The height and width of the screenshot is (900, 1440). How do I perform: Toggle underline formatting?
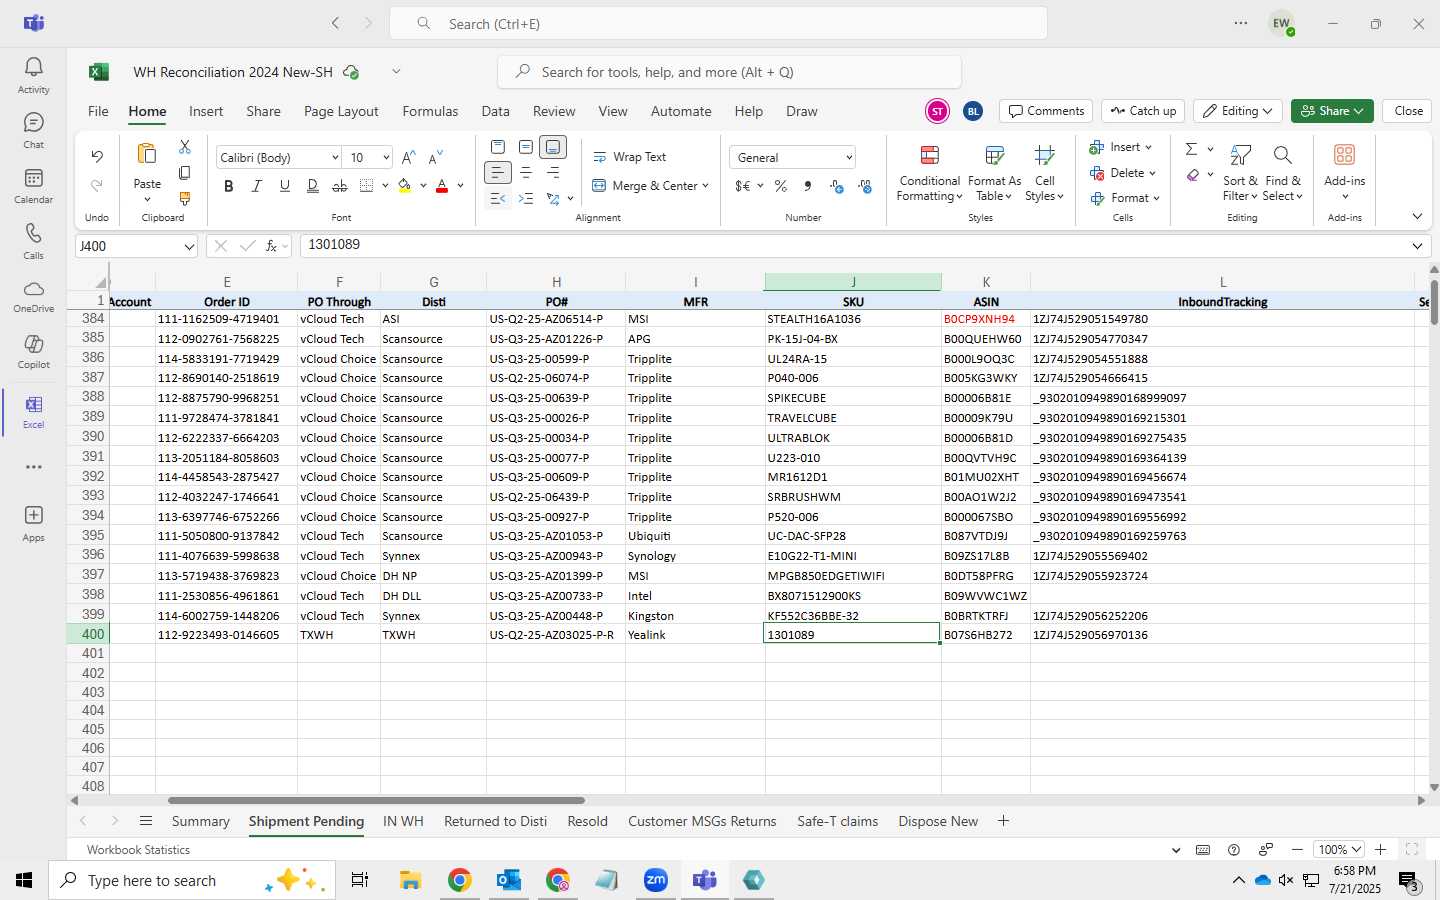click(285, 186)
